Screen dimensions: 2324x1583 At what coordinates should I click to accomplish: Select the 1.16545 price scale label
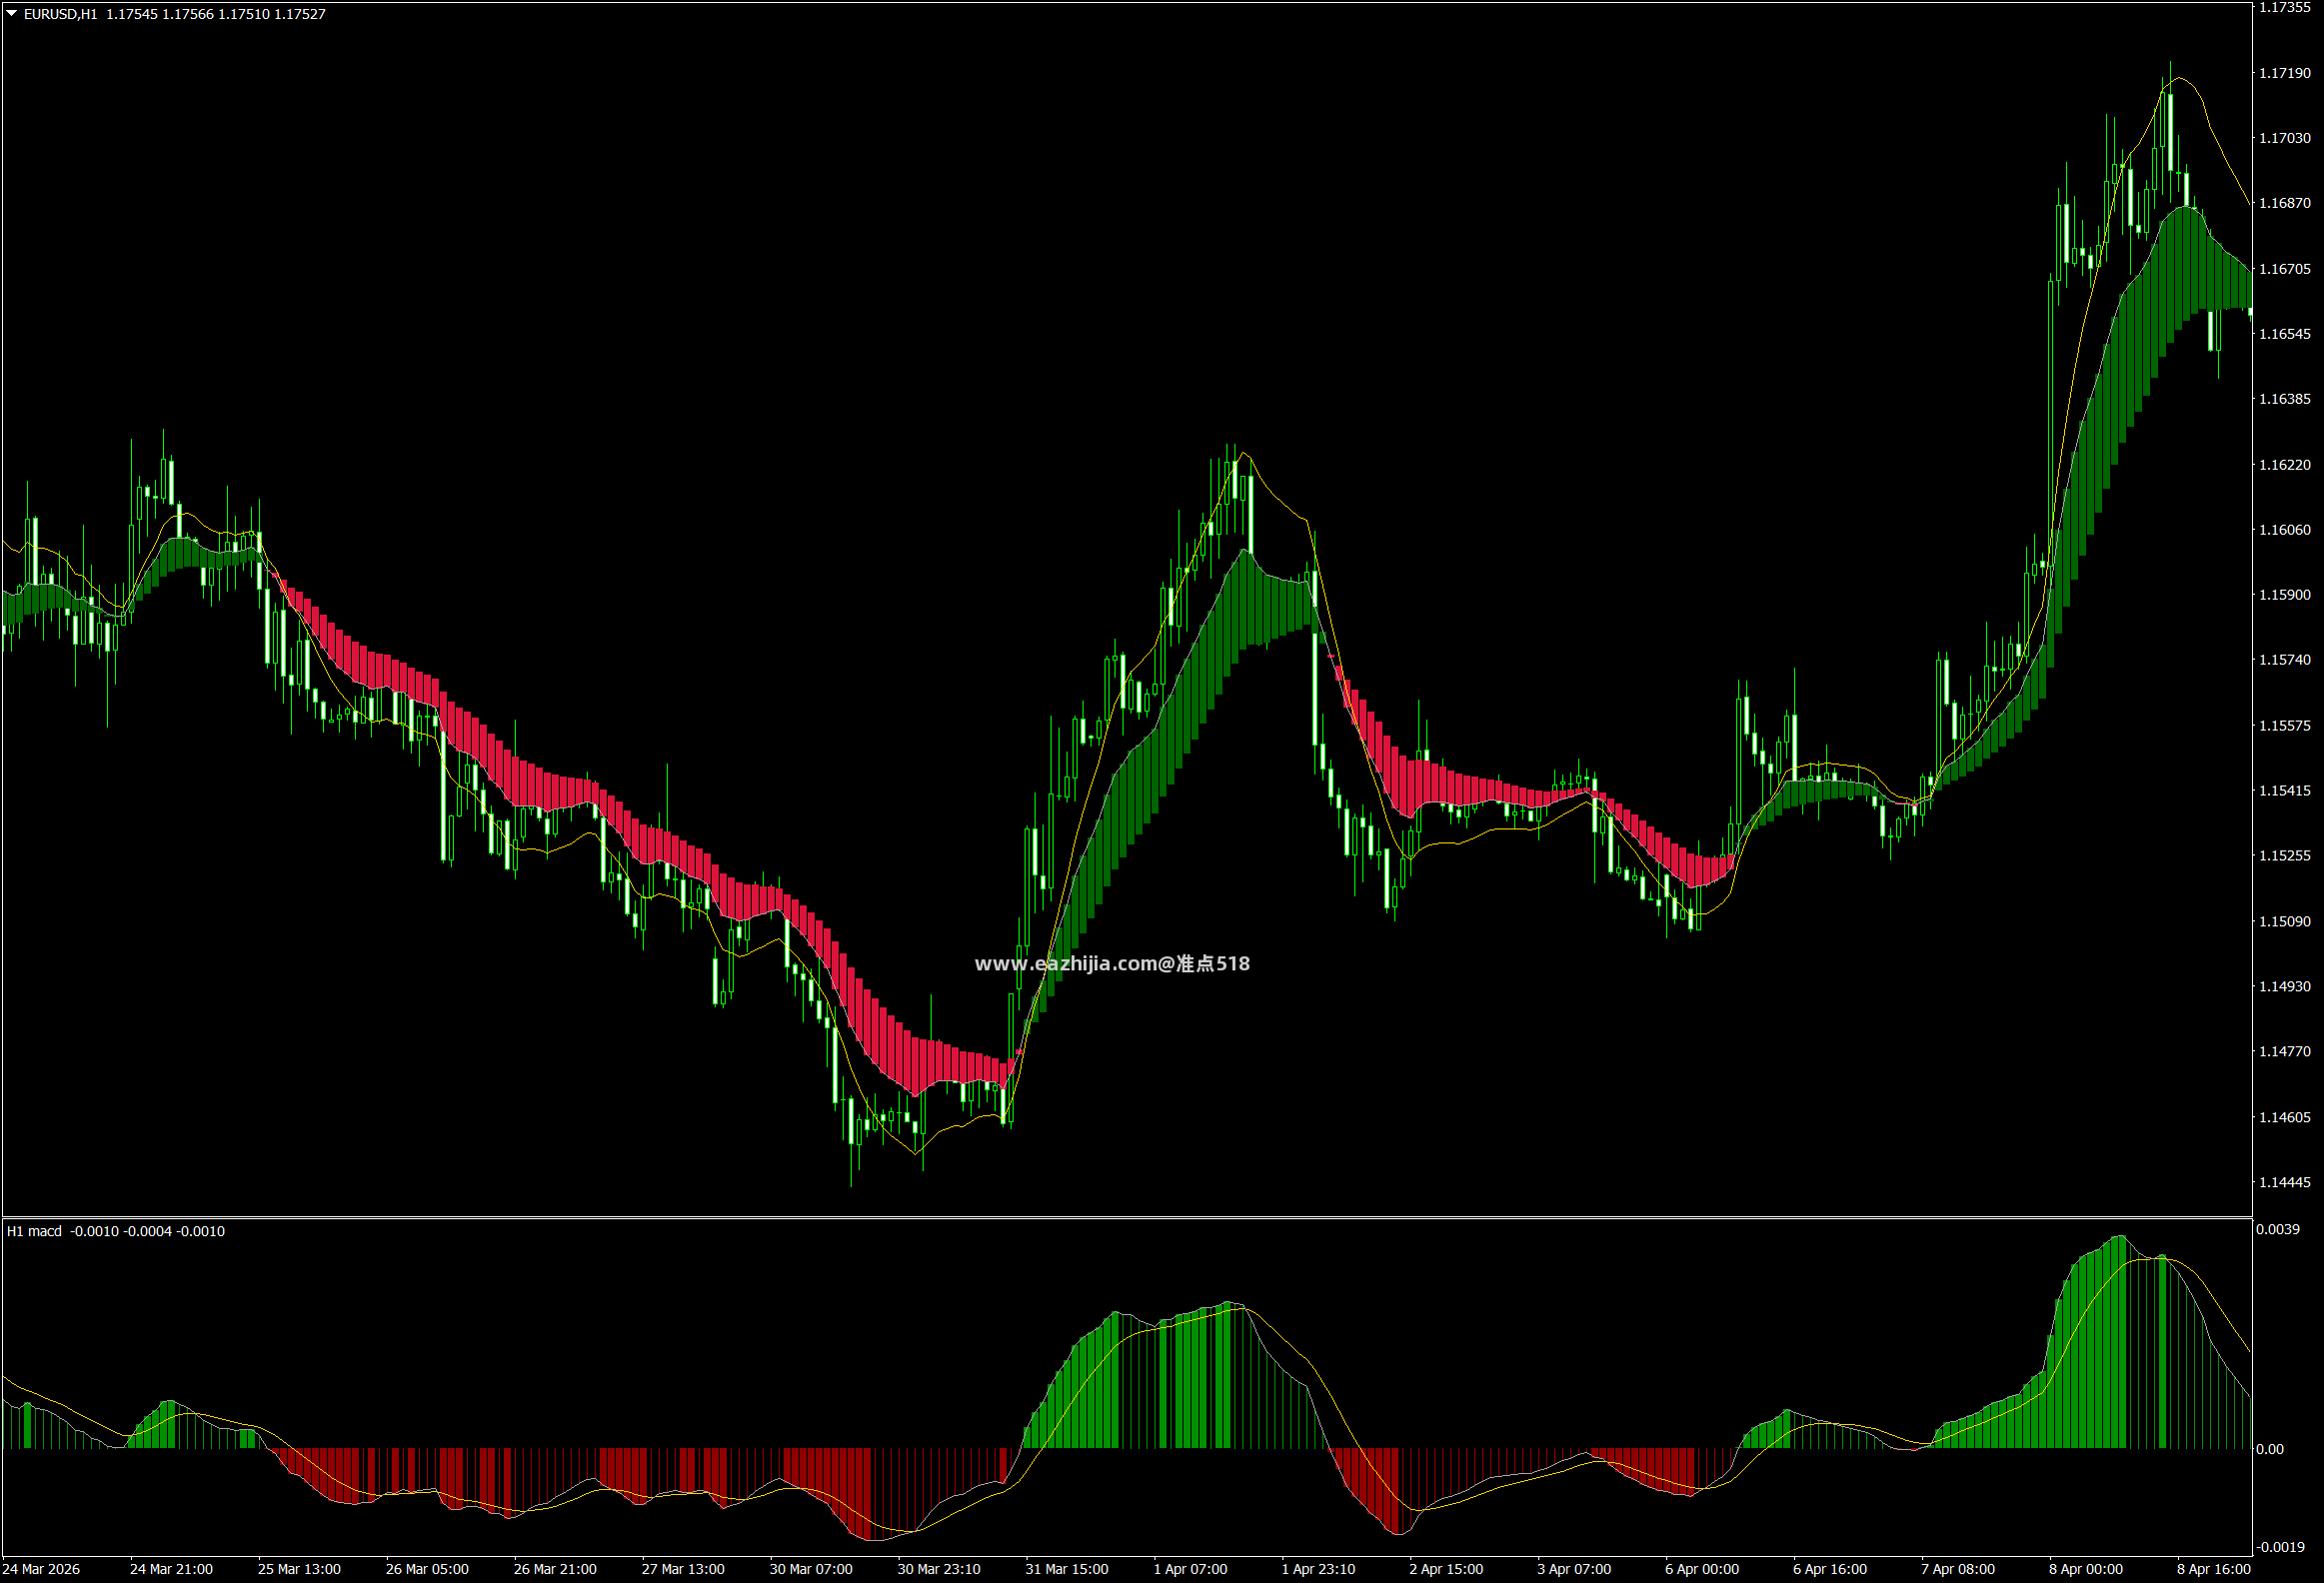2285,334
